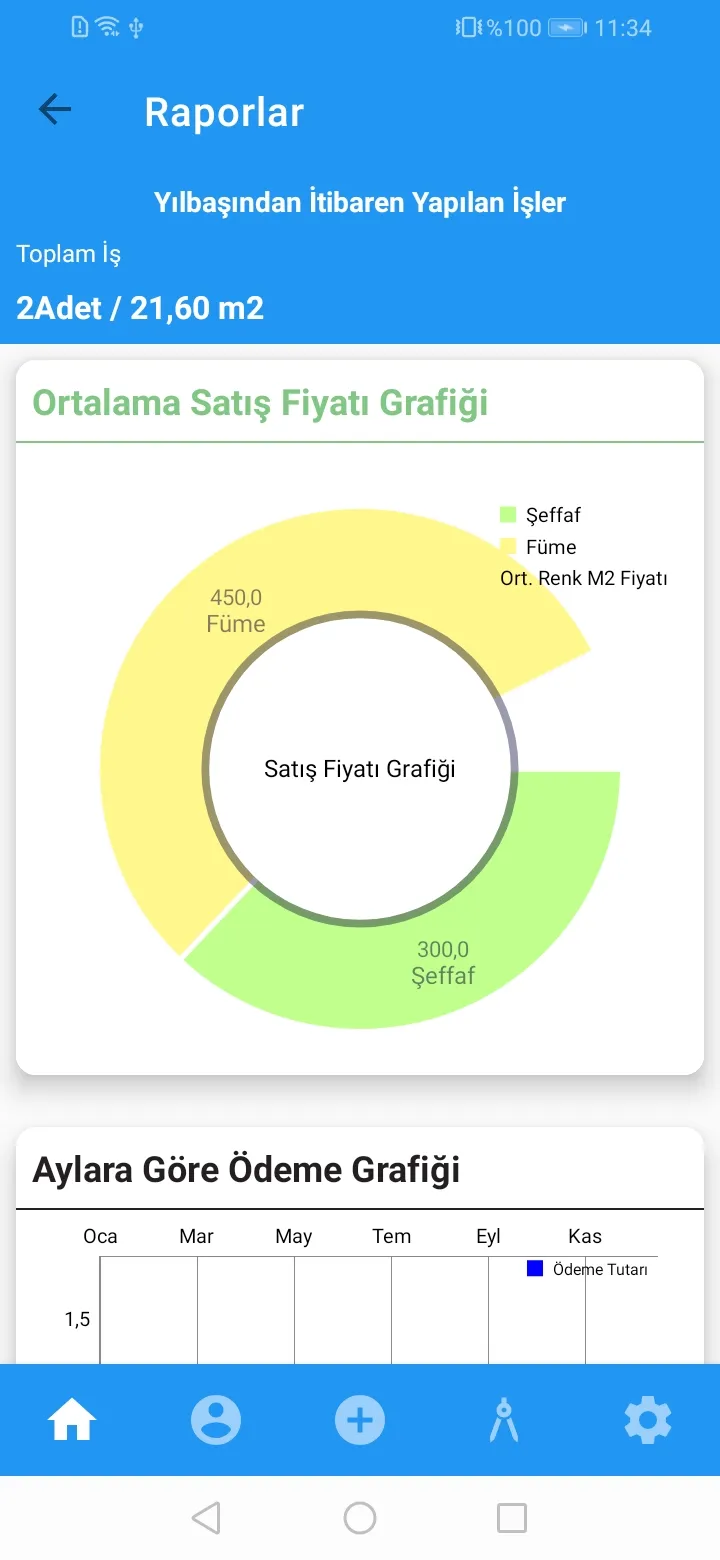Open the settings gear icon
Viewport: 720px width, 1560px height.
648,1420
